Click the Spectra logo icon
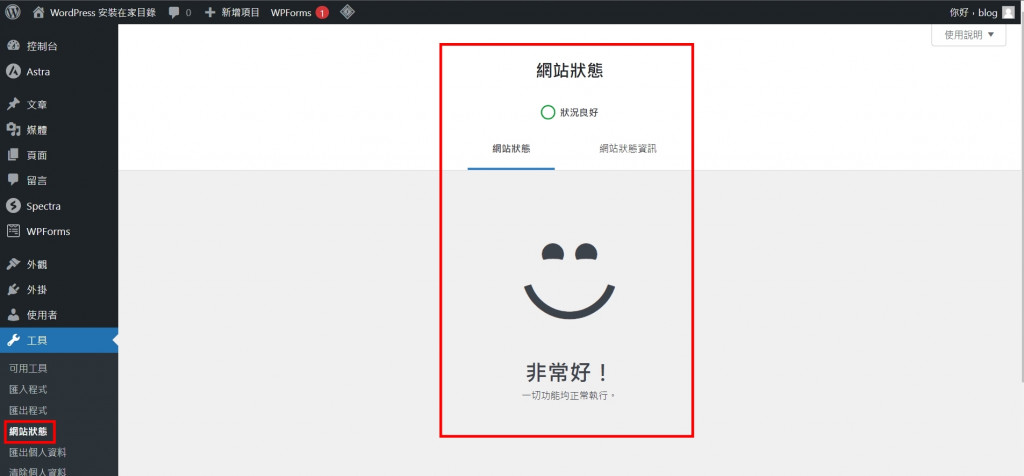Viewport: 1024px width, 476px height. pos(13,206)
